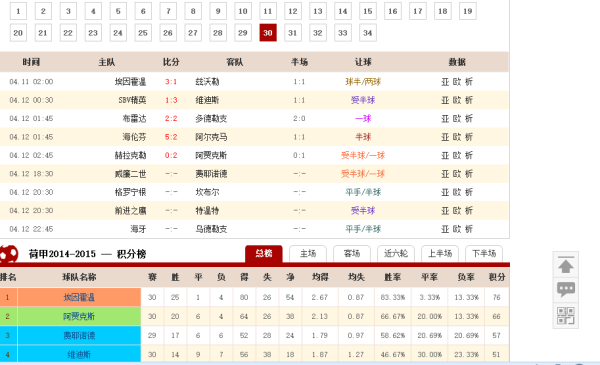Open 欧 odds for 格罗宁根 match
This screenshot has height=365, width=600.
(457, 192)
